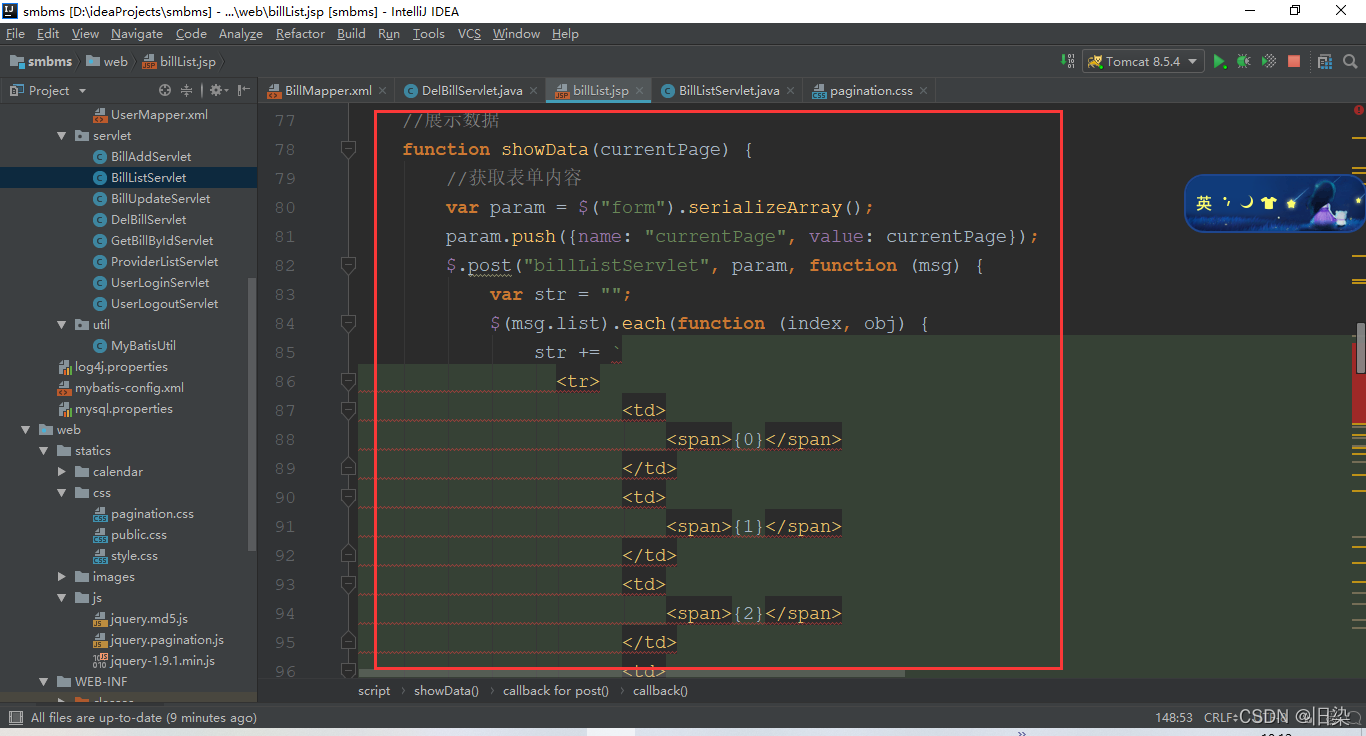Viewport: 1366px width, 736px height.
Task: Stop the server with red square icon
Action: [1293, 61]
